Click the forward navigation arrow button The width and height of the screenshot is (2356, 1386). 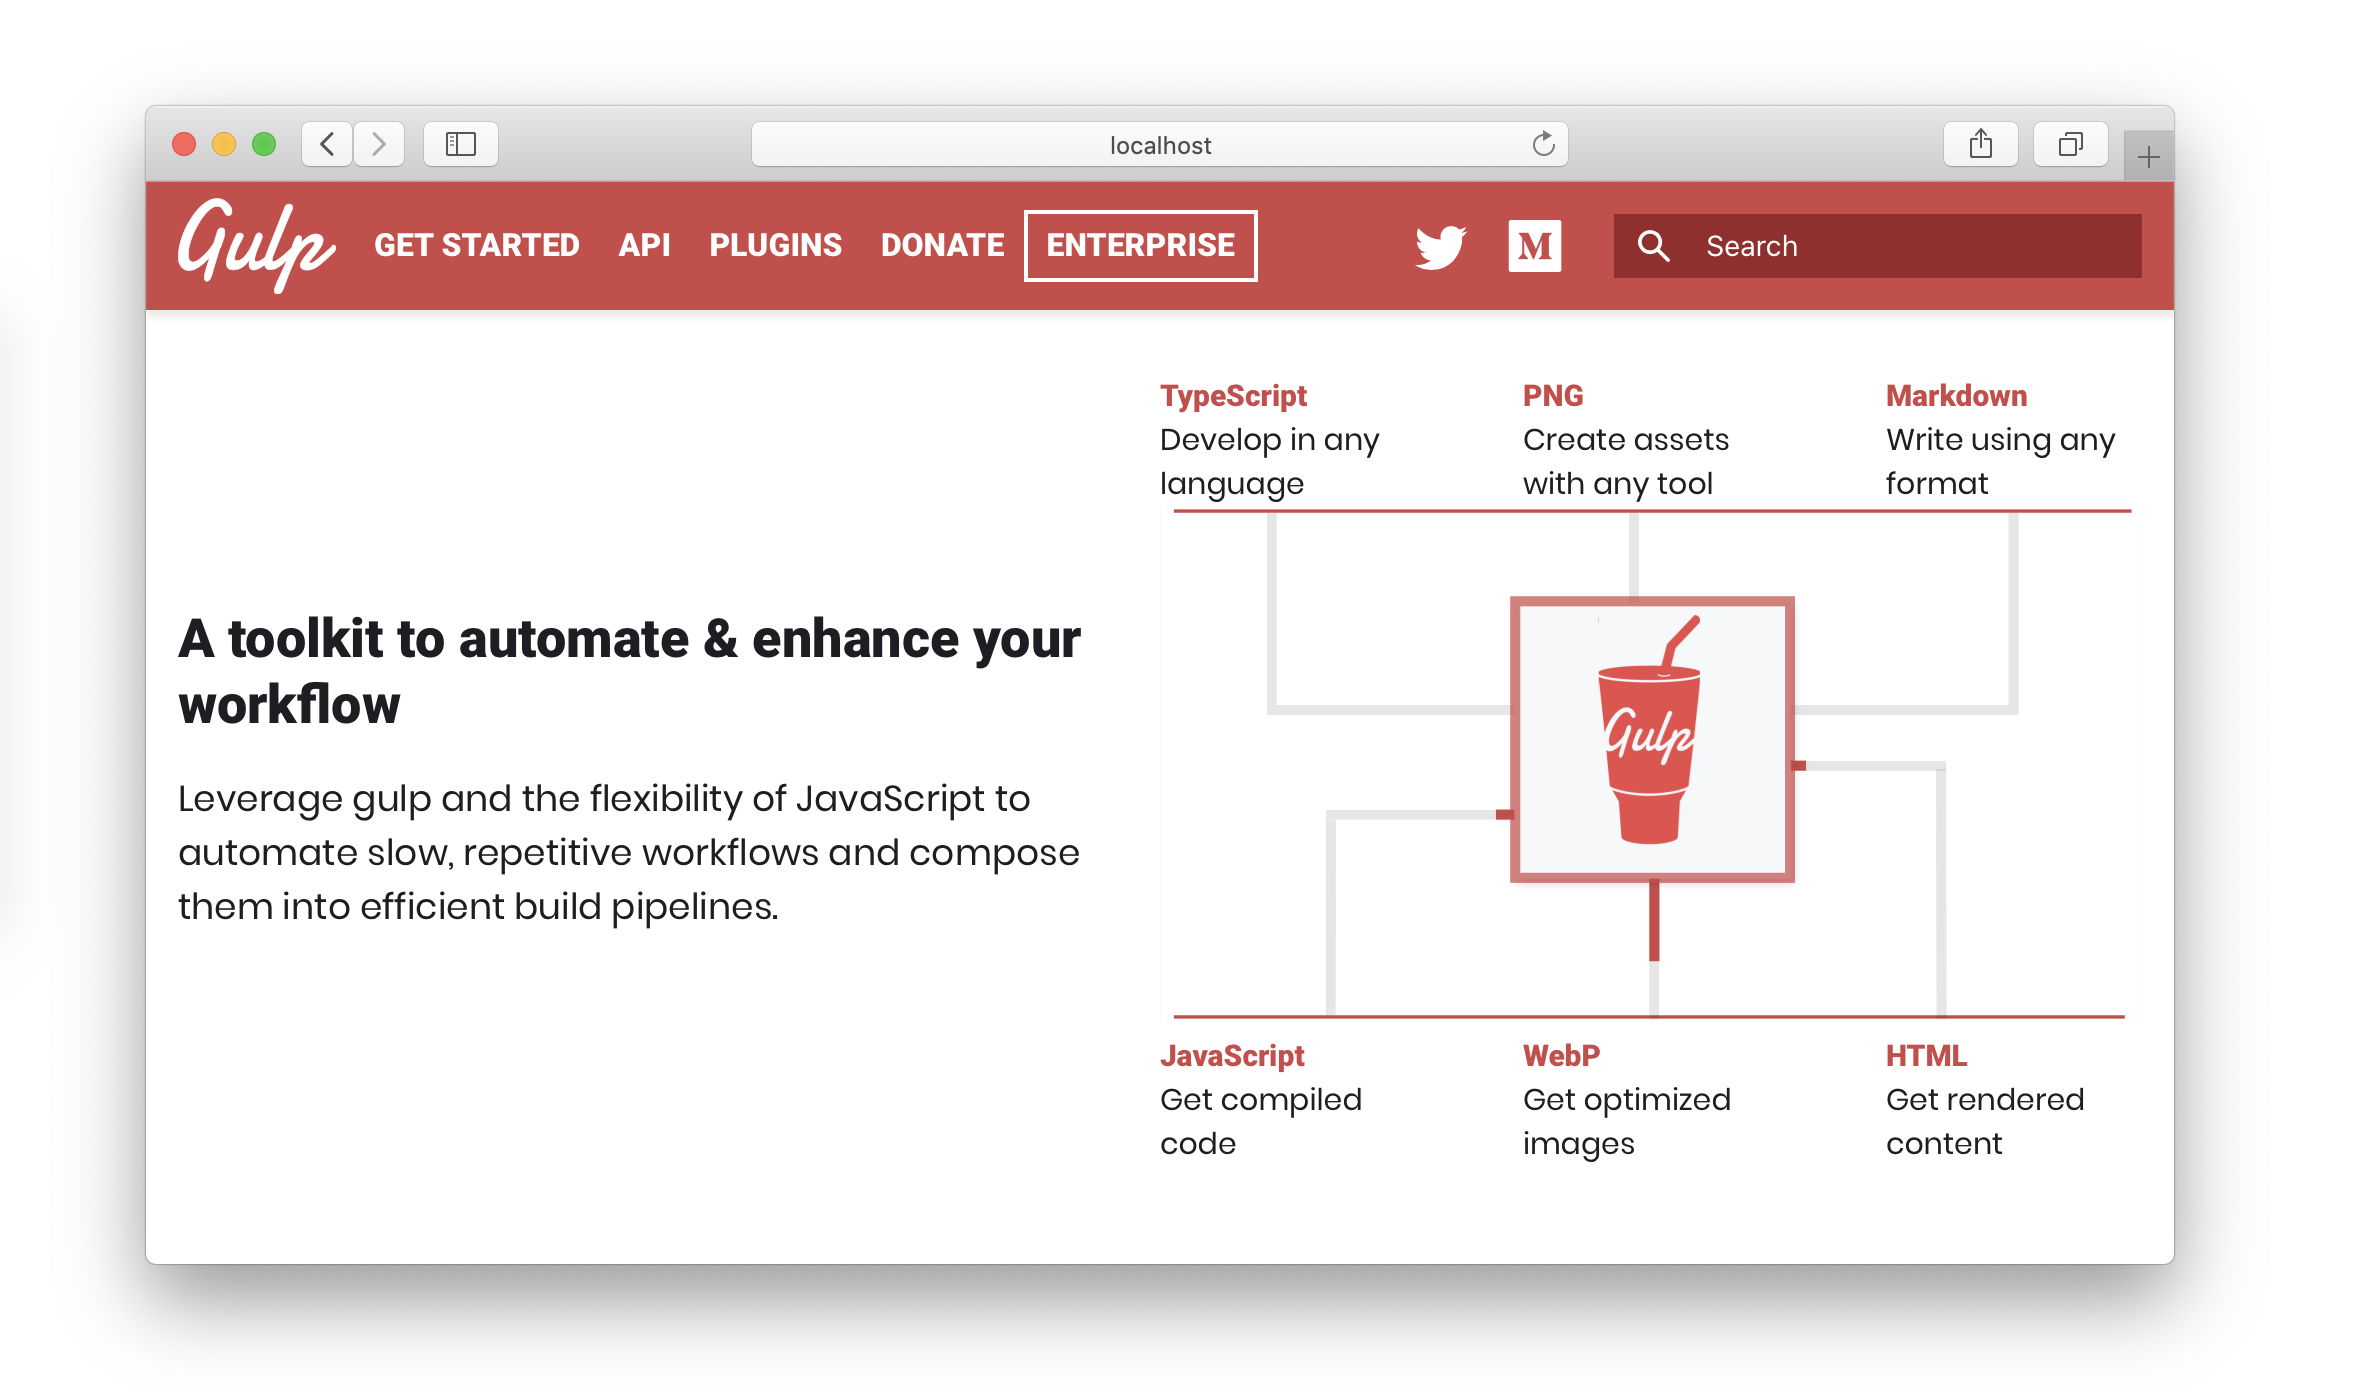pyautogui.click(x=378, y=144)
